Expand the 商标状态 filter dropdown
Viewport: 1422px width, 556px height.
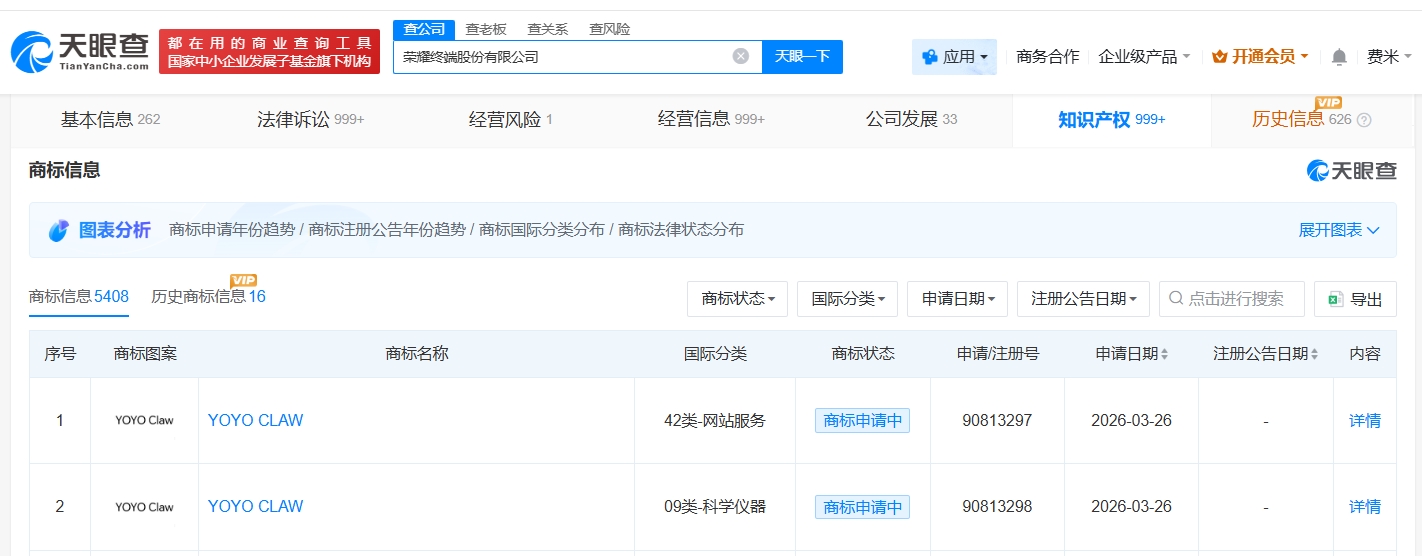click(737, 299)
